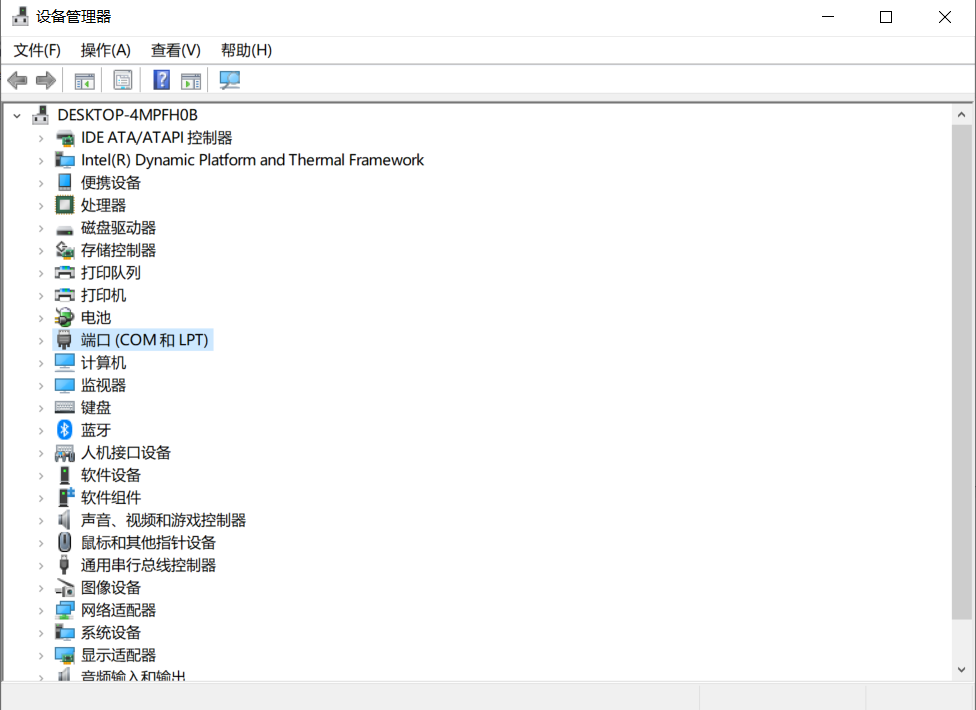Click the 图像设备 camera icon
The height and width of the screenshot is (710, 976).
coord(65,587)
